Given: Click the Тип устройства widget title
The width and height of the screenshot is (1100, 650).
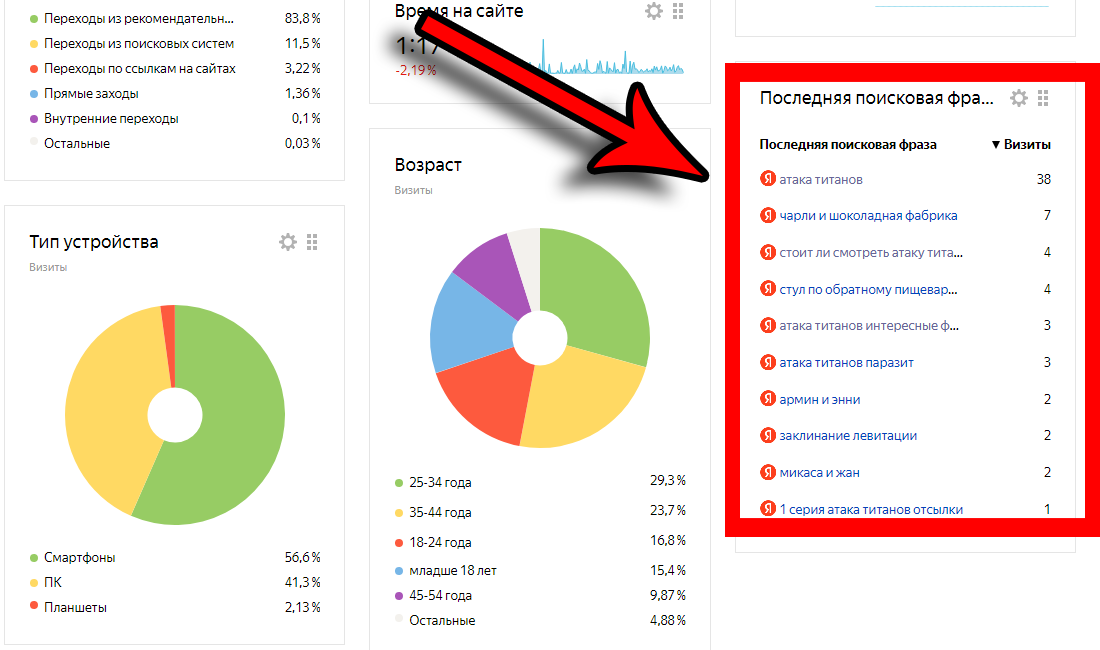Looking at the screenshot, I should (94, 243).
